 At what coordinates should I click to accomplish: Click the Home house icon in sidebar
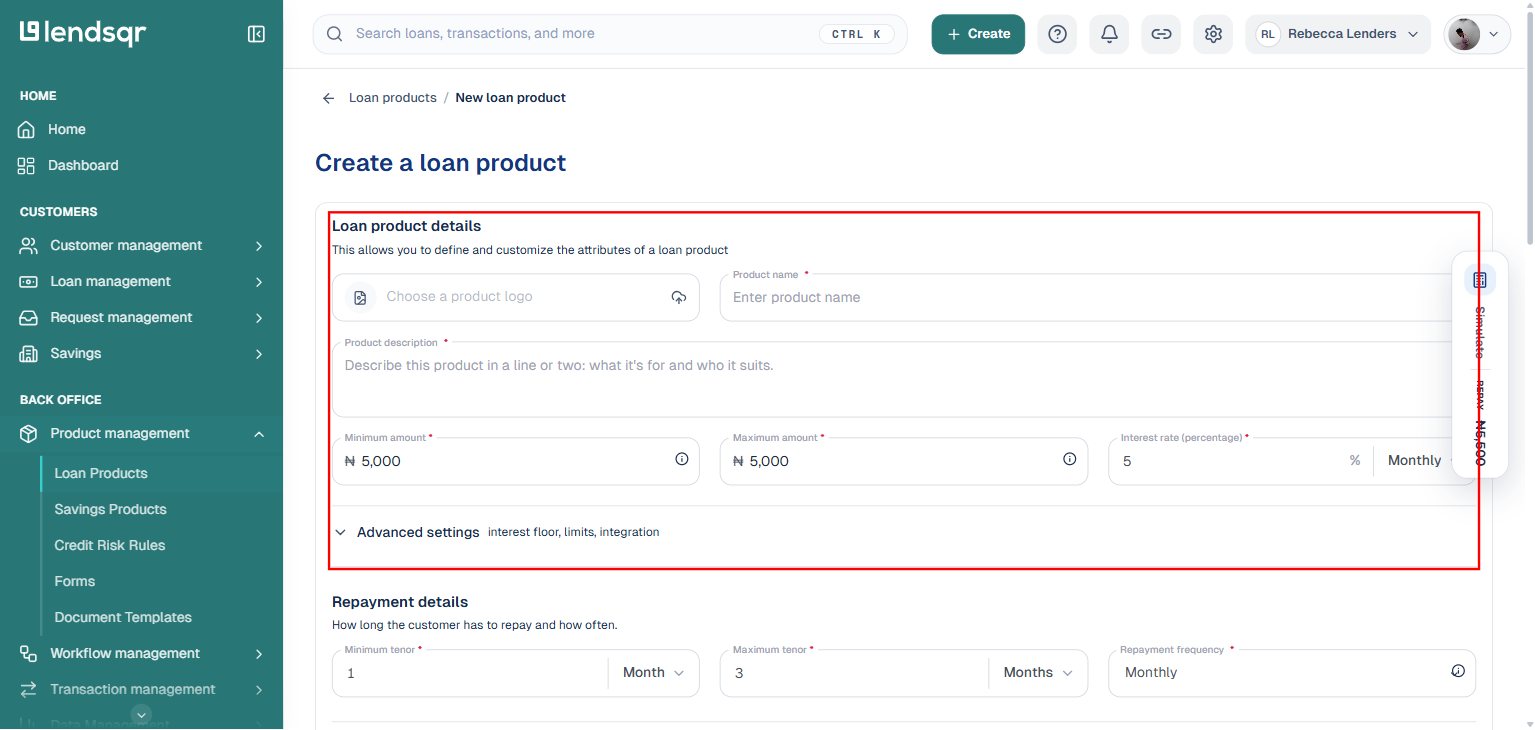(x=27, y=130)
